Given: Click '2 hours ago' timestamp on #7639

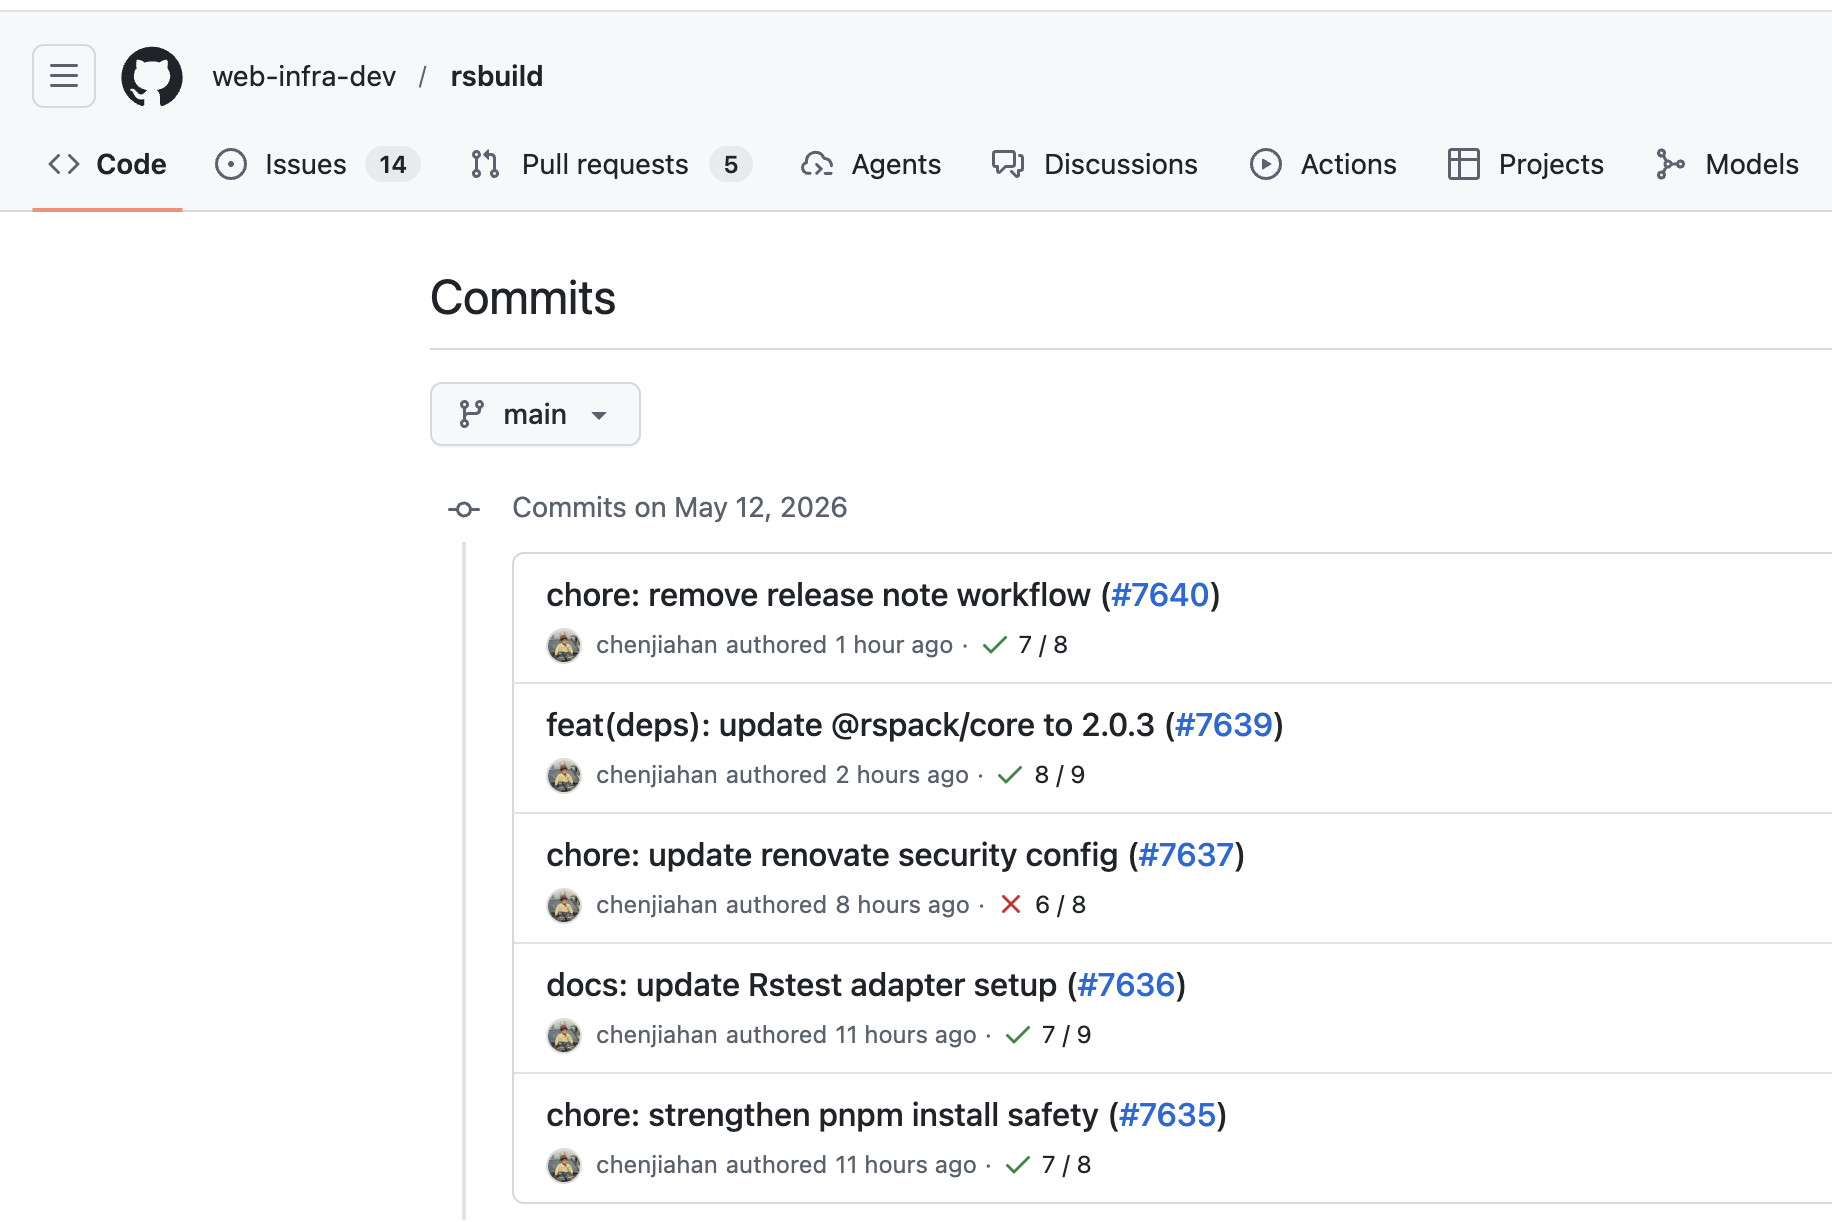Looking at the screenshot, I should [902, 775].
